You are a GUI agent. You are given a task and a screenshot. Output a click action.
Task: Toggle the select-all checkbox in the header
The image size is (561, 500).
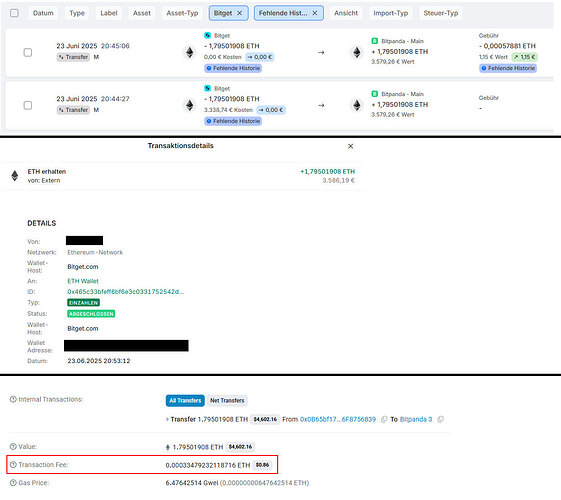pyautogui.click(x=14, y=13)
